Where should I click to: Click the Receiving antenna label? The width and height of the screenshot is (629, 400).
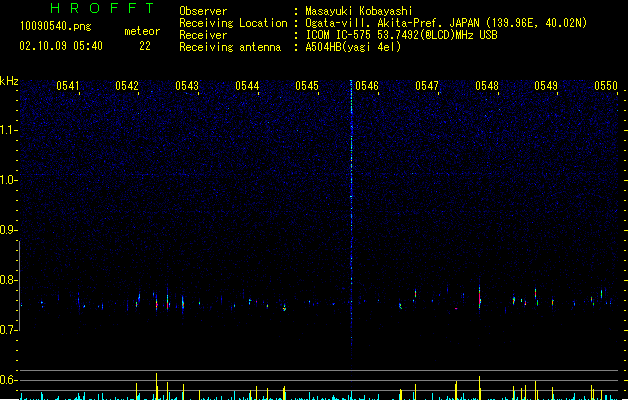tap(230, 47)
